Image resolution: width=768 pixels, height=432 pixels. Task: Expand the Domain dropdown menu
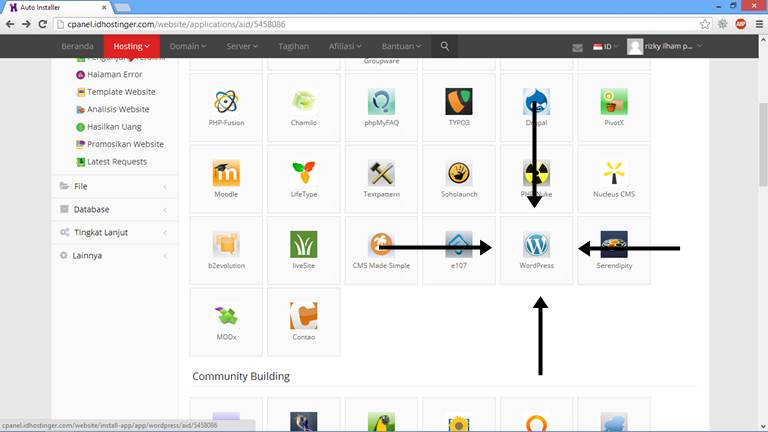(x=188, y=46)
